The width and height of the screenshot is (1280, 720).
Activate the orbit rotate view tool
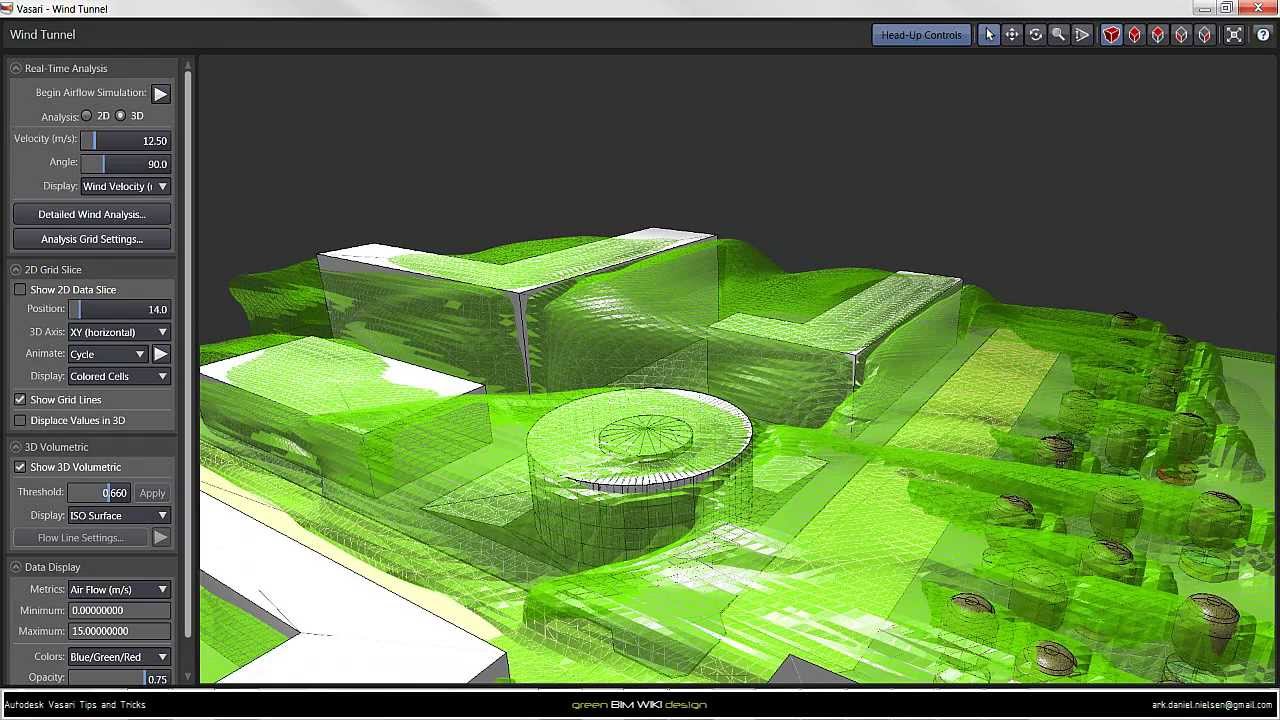click(x=1035, y=35)
